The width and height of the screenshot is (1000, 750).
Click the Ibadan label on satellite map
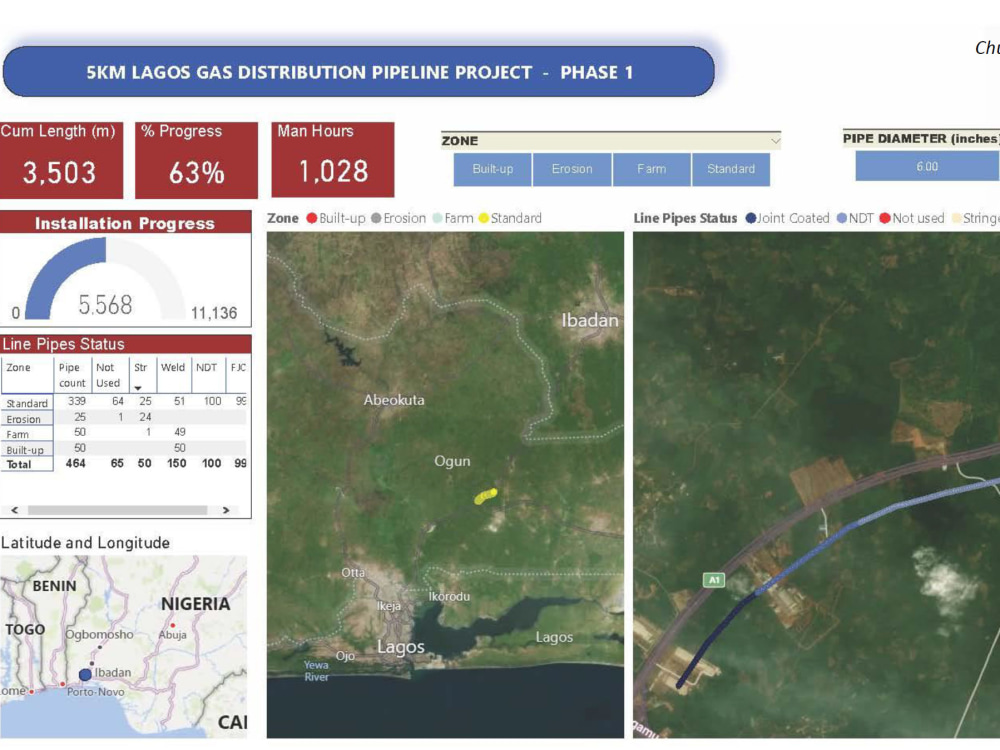pos(590,320)
